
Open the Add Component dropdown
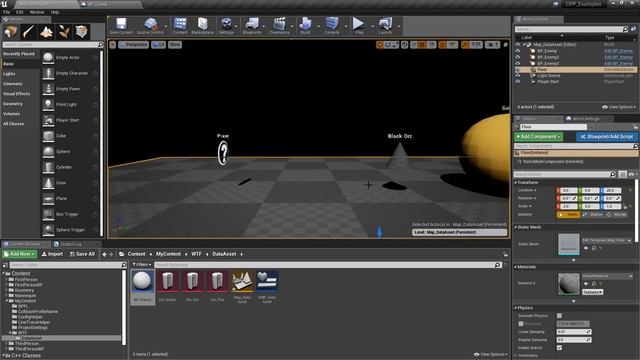coord(539,137)
